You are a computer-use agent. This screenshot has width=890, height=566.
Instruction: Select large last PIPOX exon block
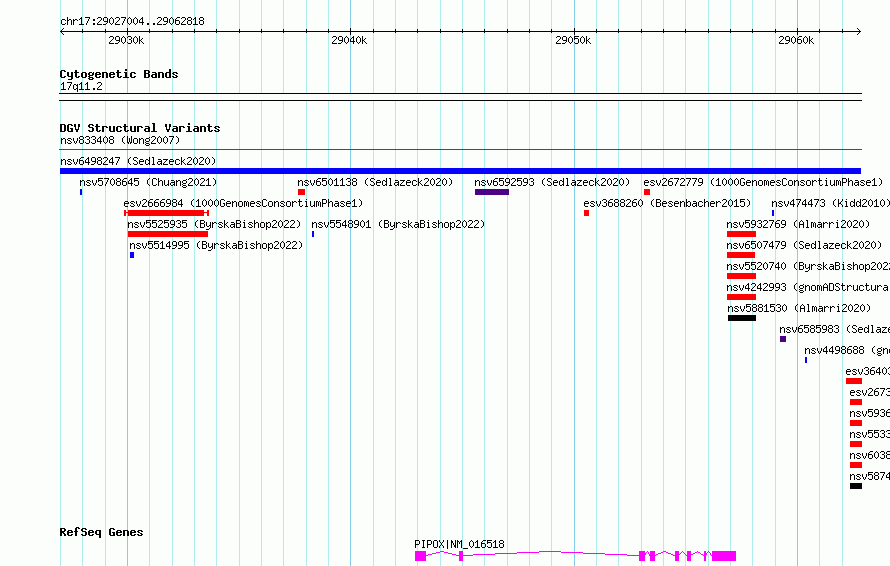[x=724, y=556]
